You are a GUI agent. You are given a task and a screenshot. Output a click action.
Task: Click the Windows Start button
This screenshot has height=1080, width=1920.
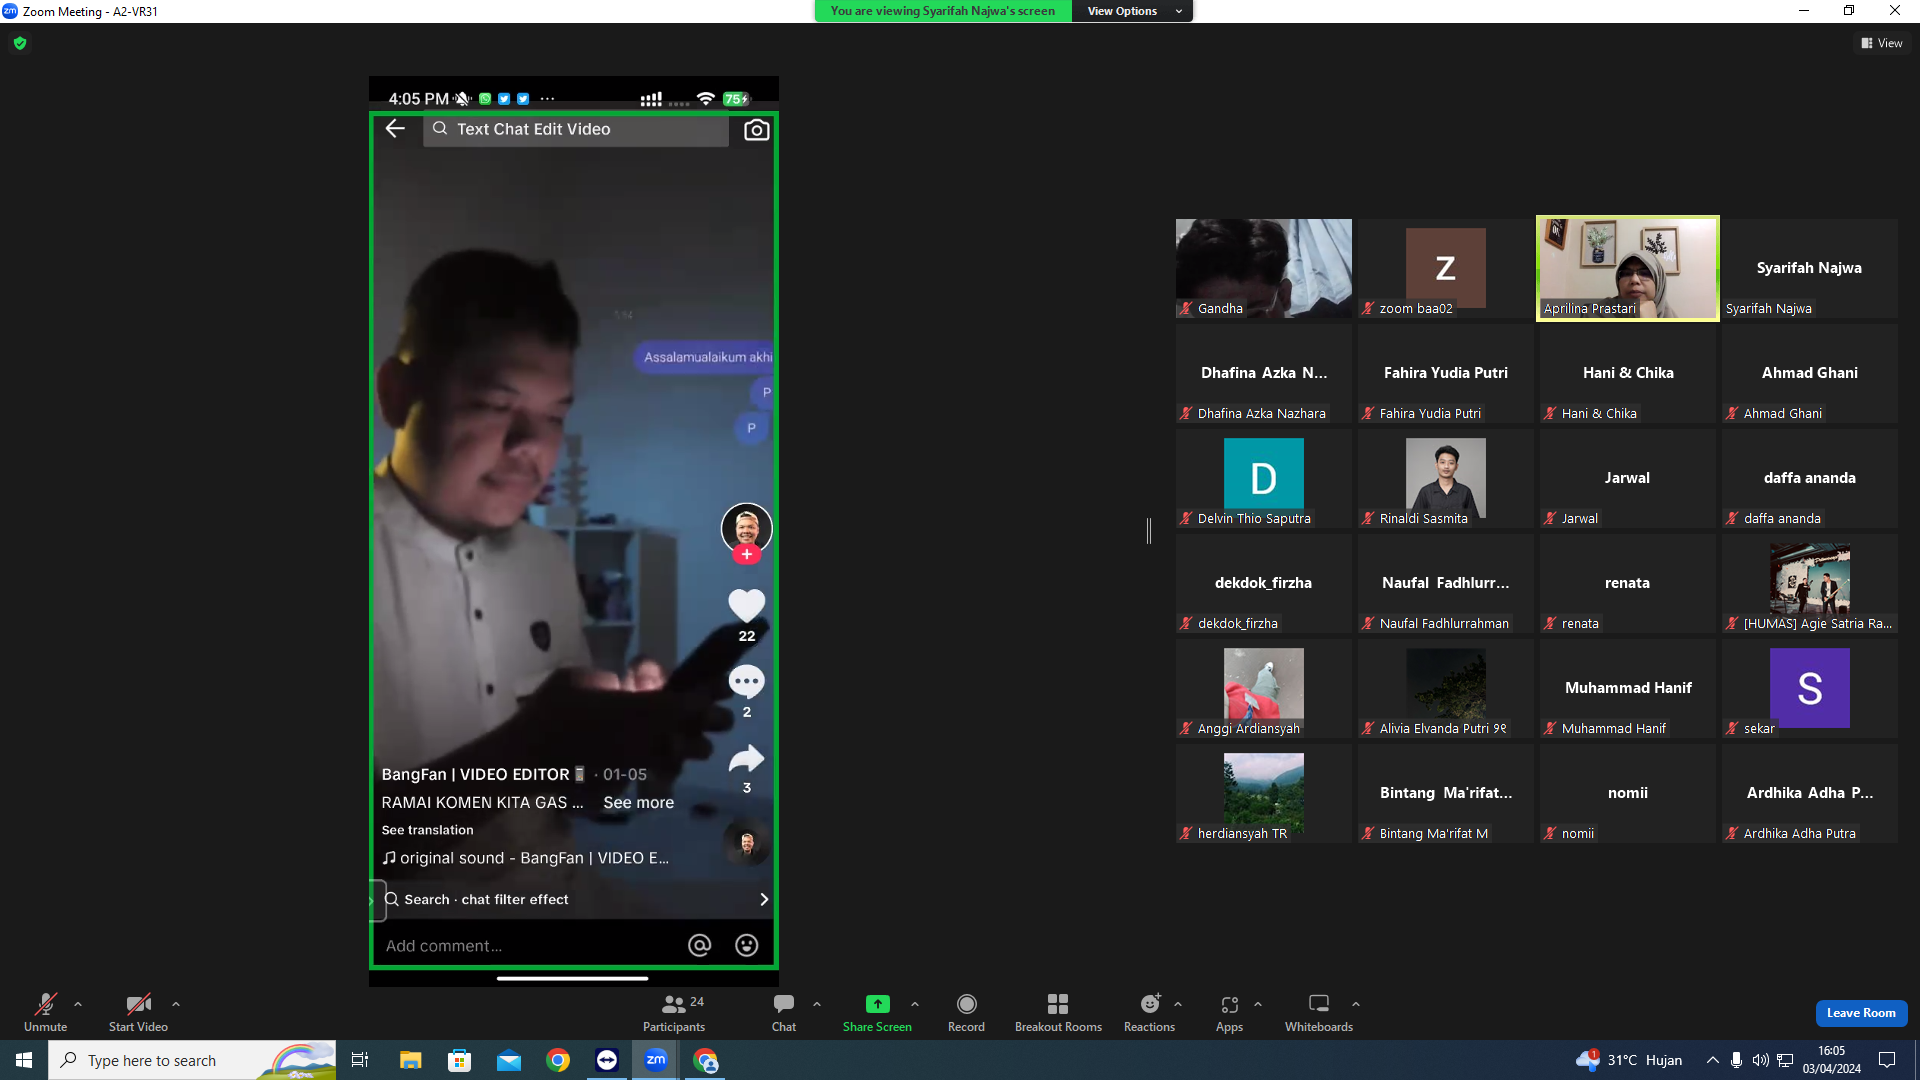pos(24,1060)
